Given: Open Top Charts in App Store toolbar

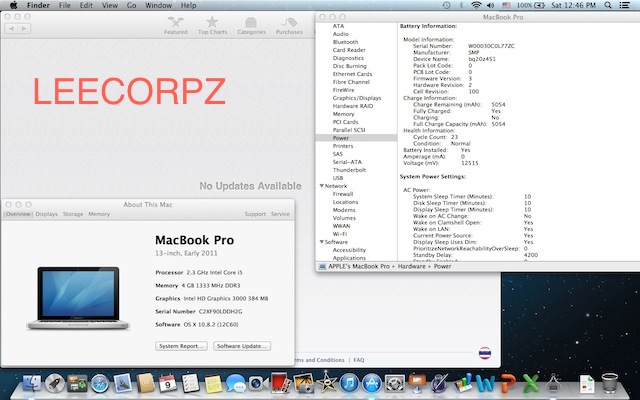Looking at the screenshot, I should [212, 26].
